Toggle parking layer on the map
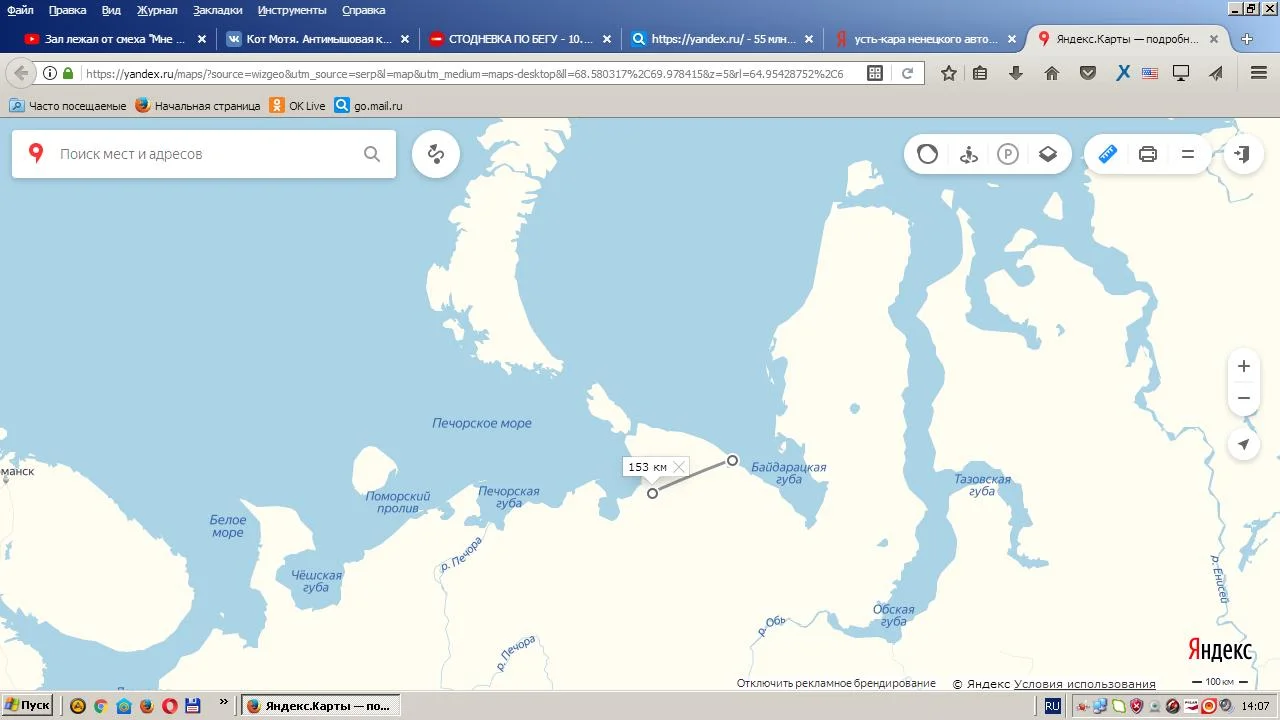 pos(1008,154)
